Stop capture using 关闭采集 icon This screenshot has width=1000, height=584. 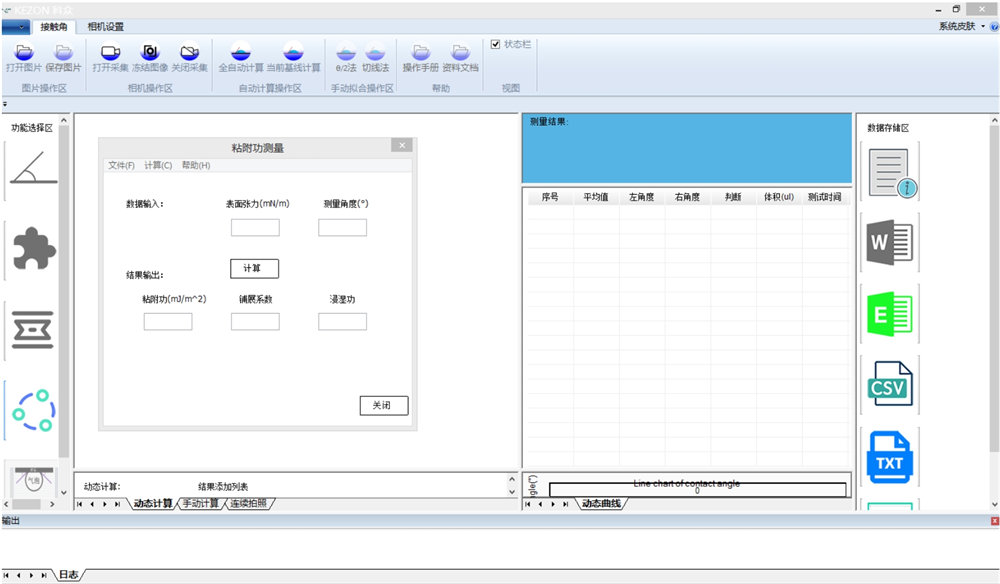pos(189,58)
